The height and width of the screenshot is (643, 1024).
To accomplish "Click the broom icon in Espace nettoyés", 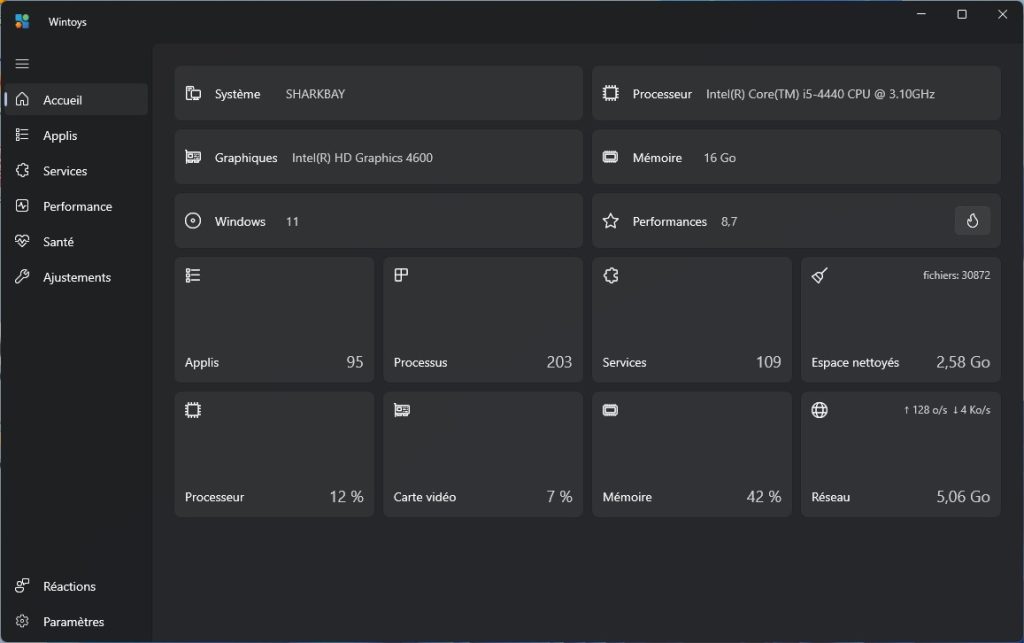I will (x=819, y=276).
